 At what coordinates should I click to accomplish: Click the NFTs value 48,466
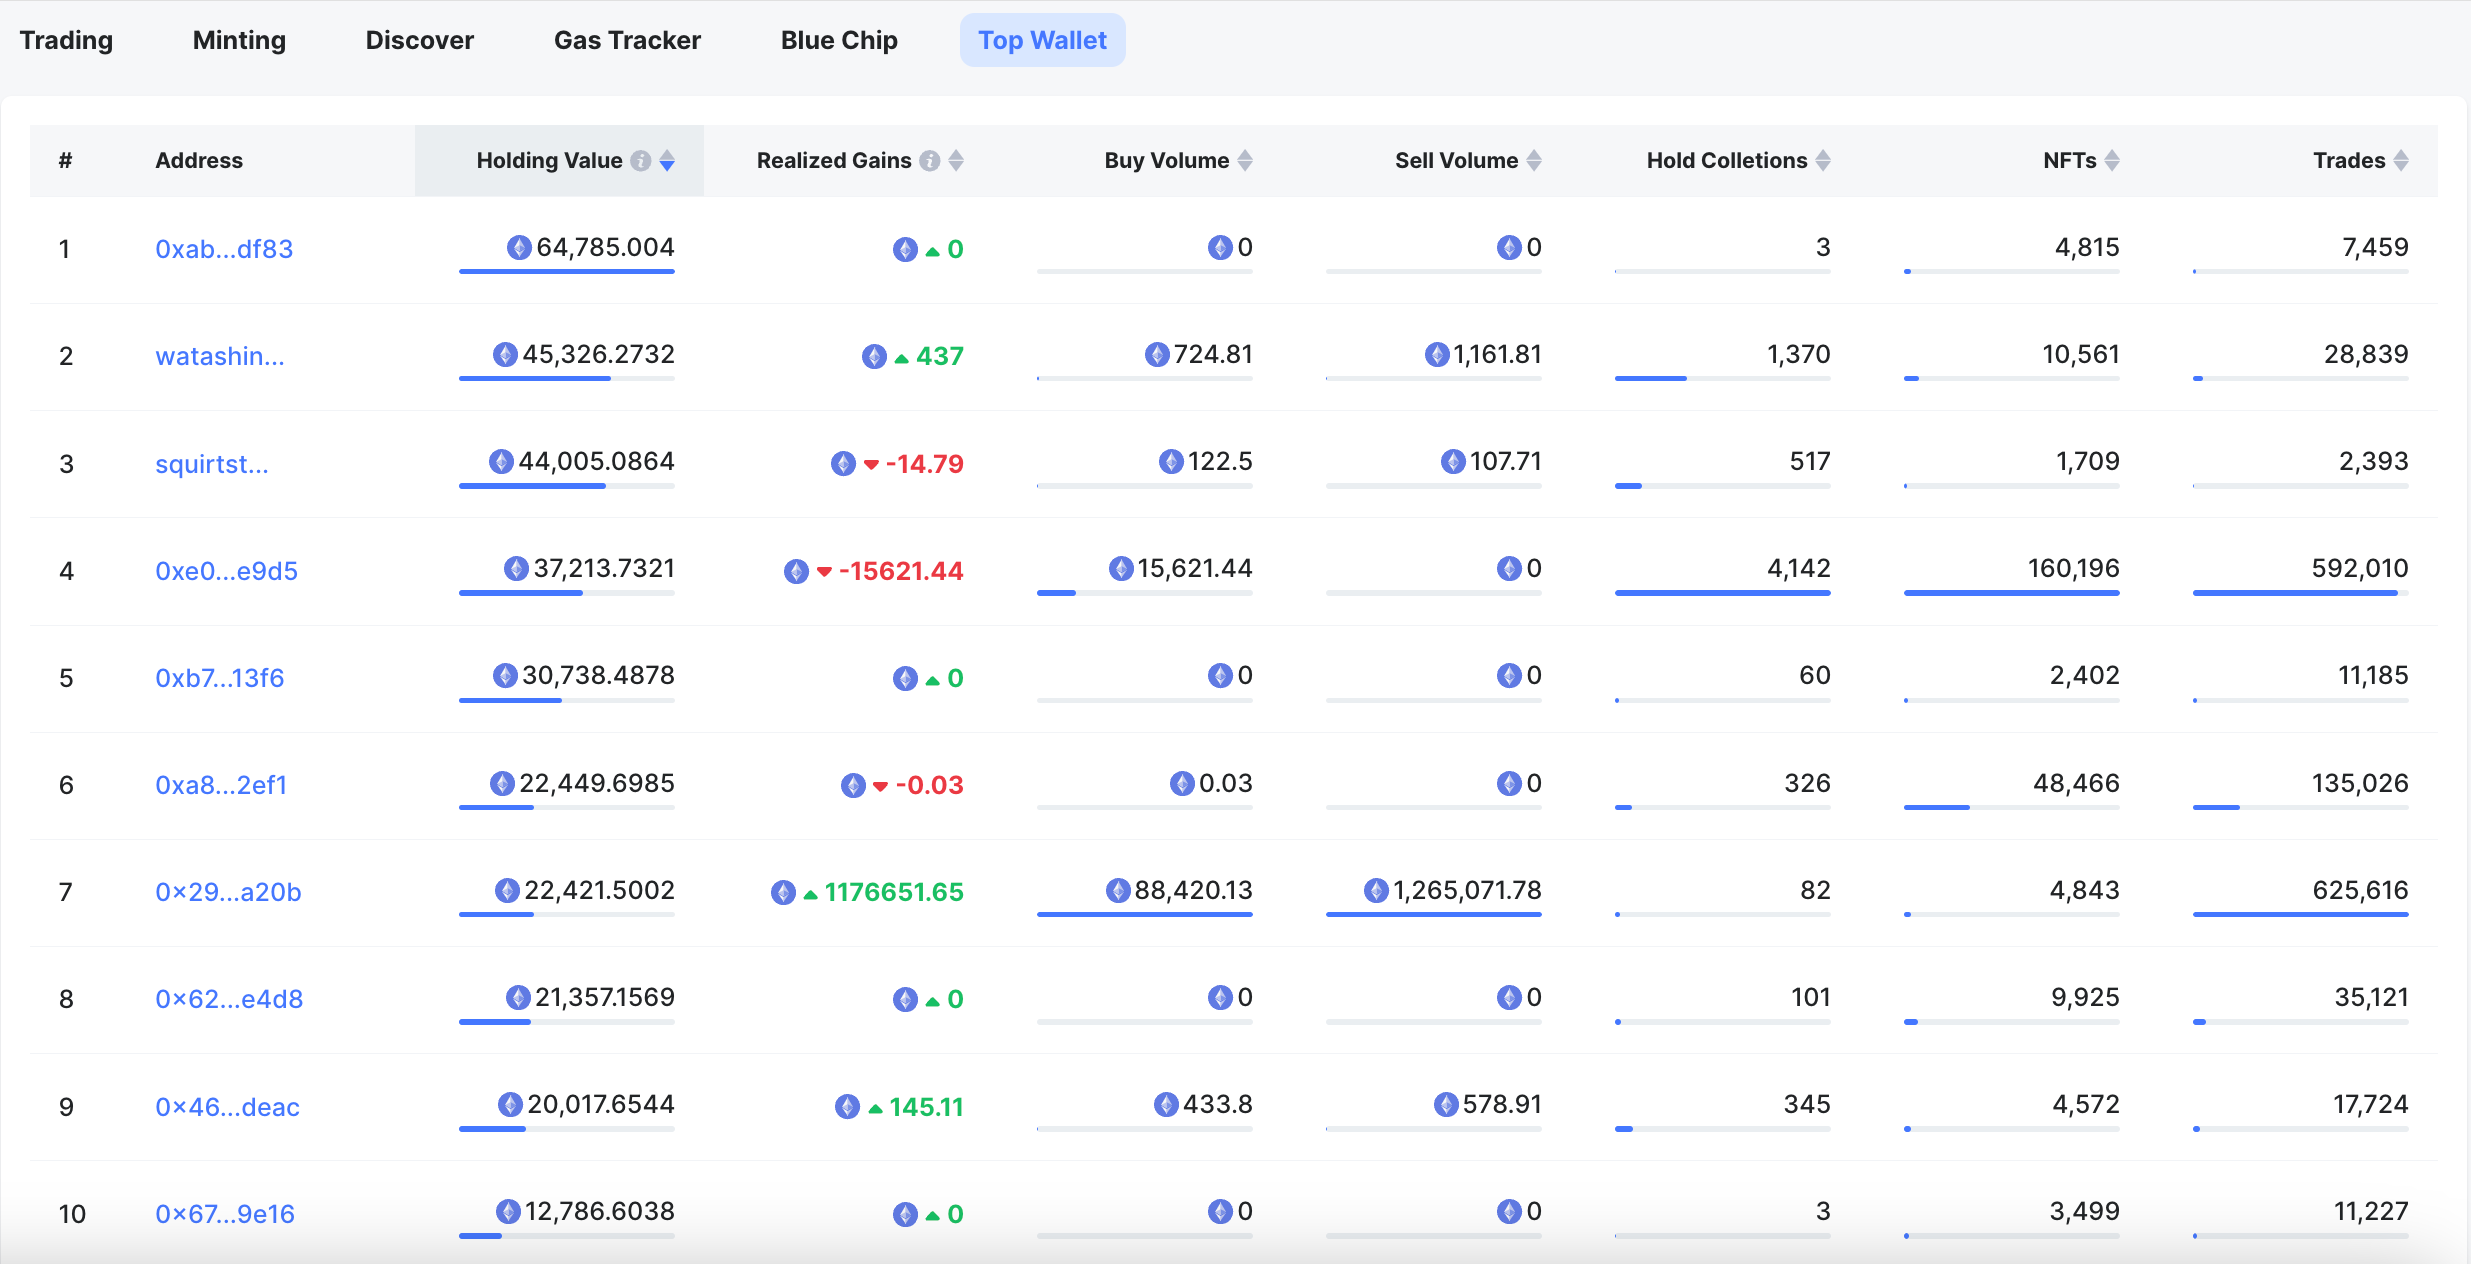(x=2076, y=783)
